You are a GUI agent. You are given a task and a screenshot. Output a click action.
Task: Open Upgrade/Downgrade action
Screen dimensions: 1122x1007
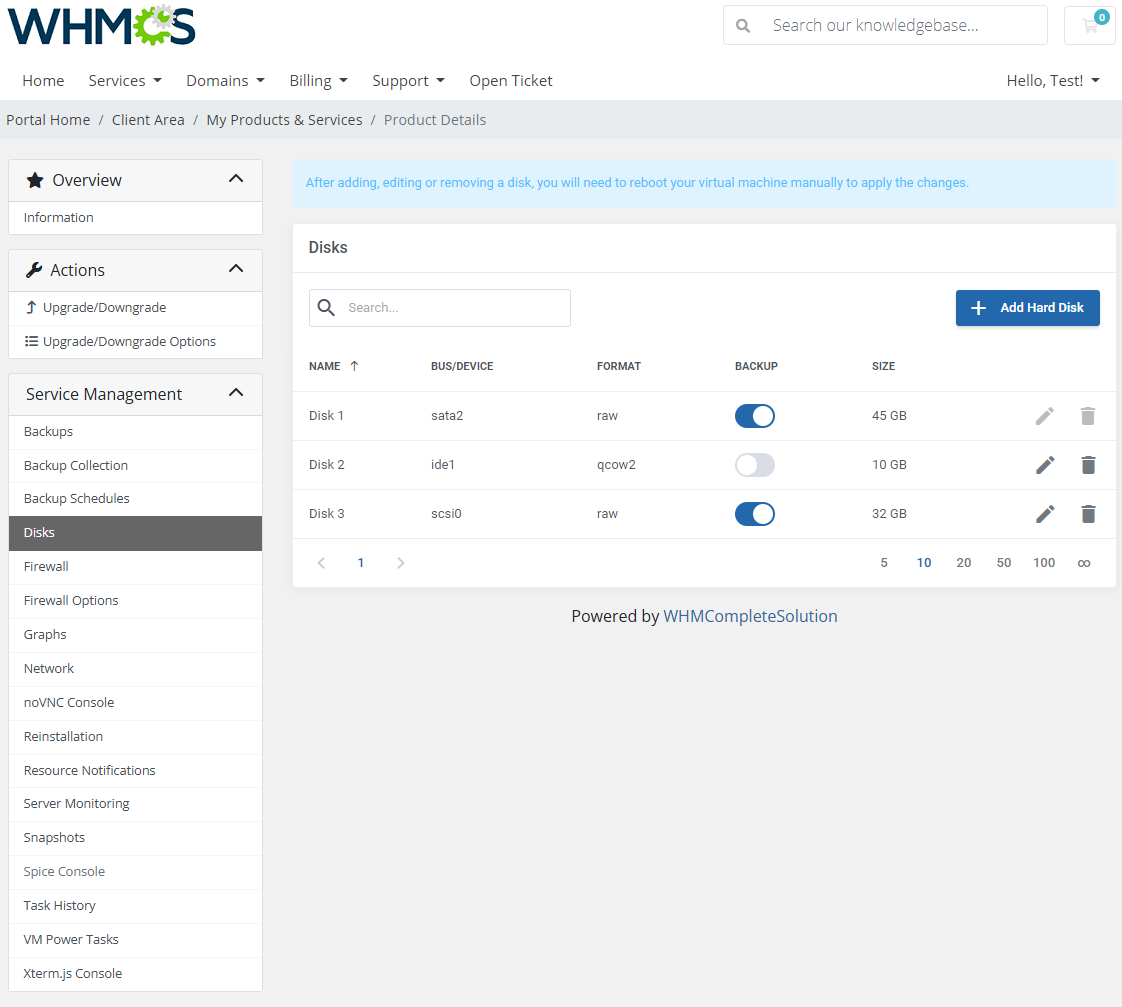tap(135, 308)
